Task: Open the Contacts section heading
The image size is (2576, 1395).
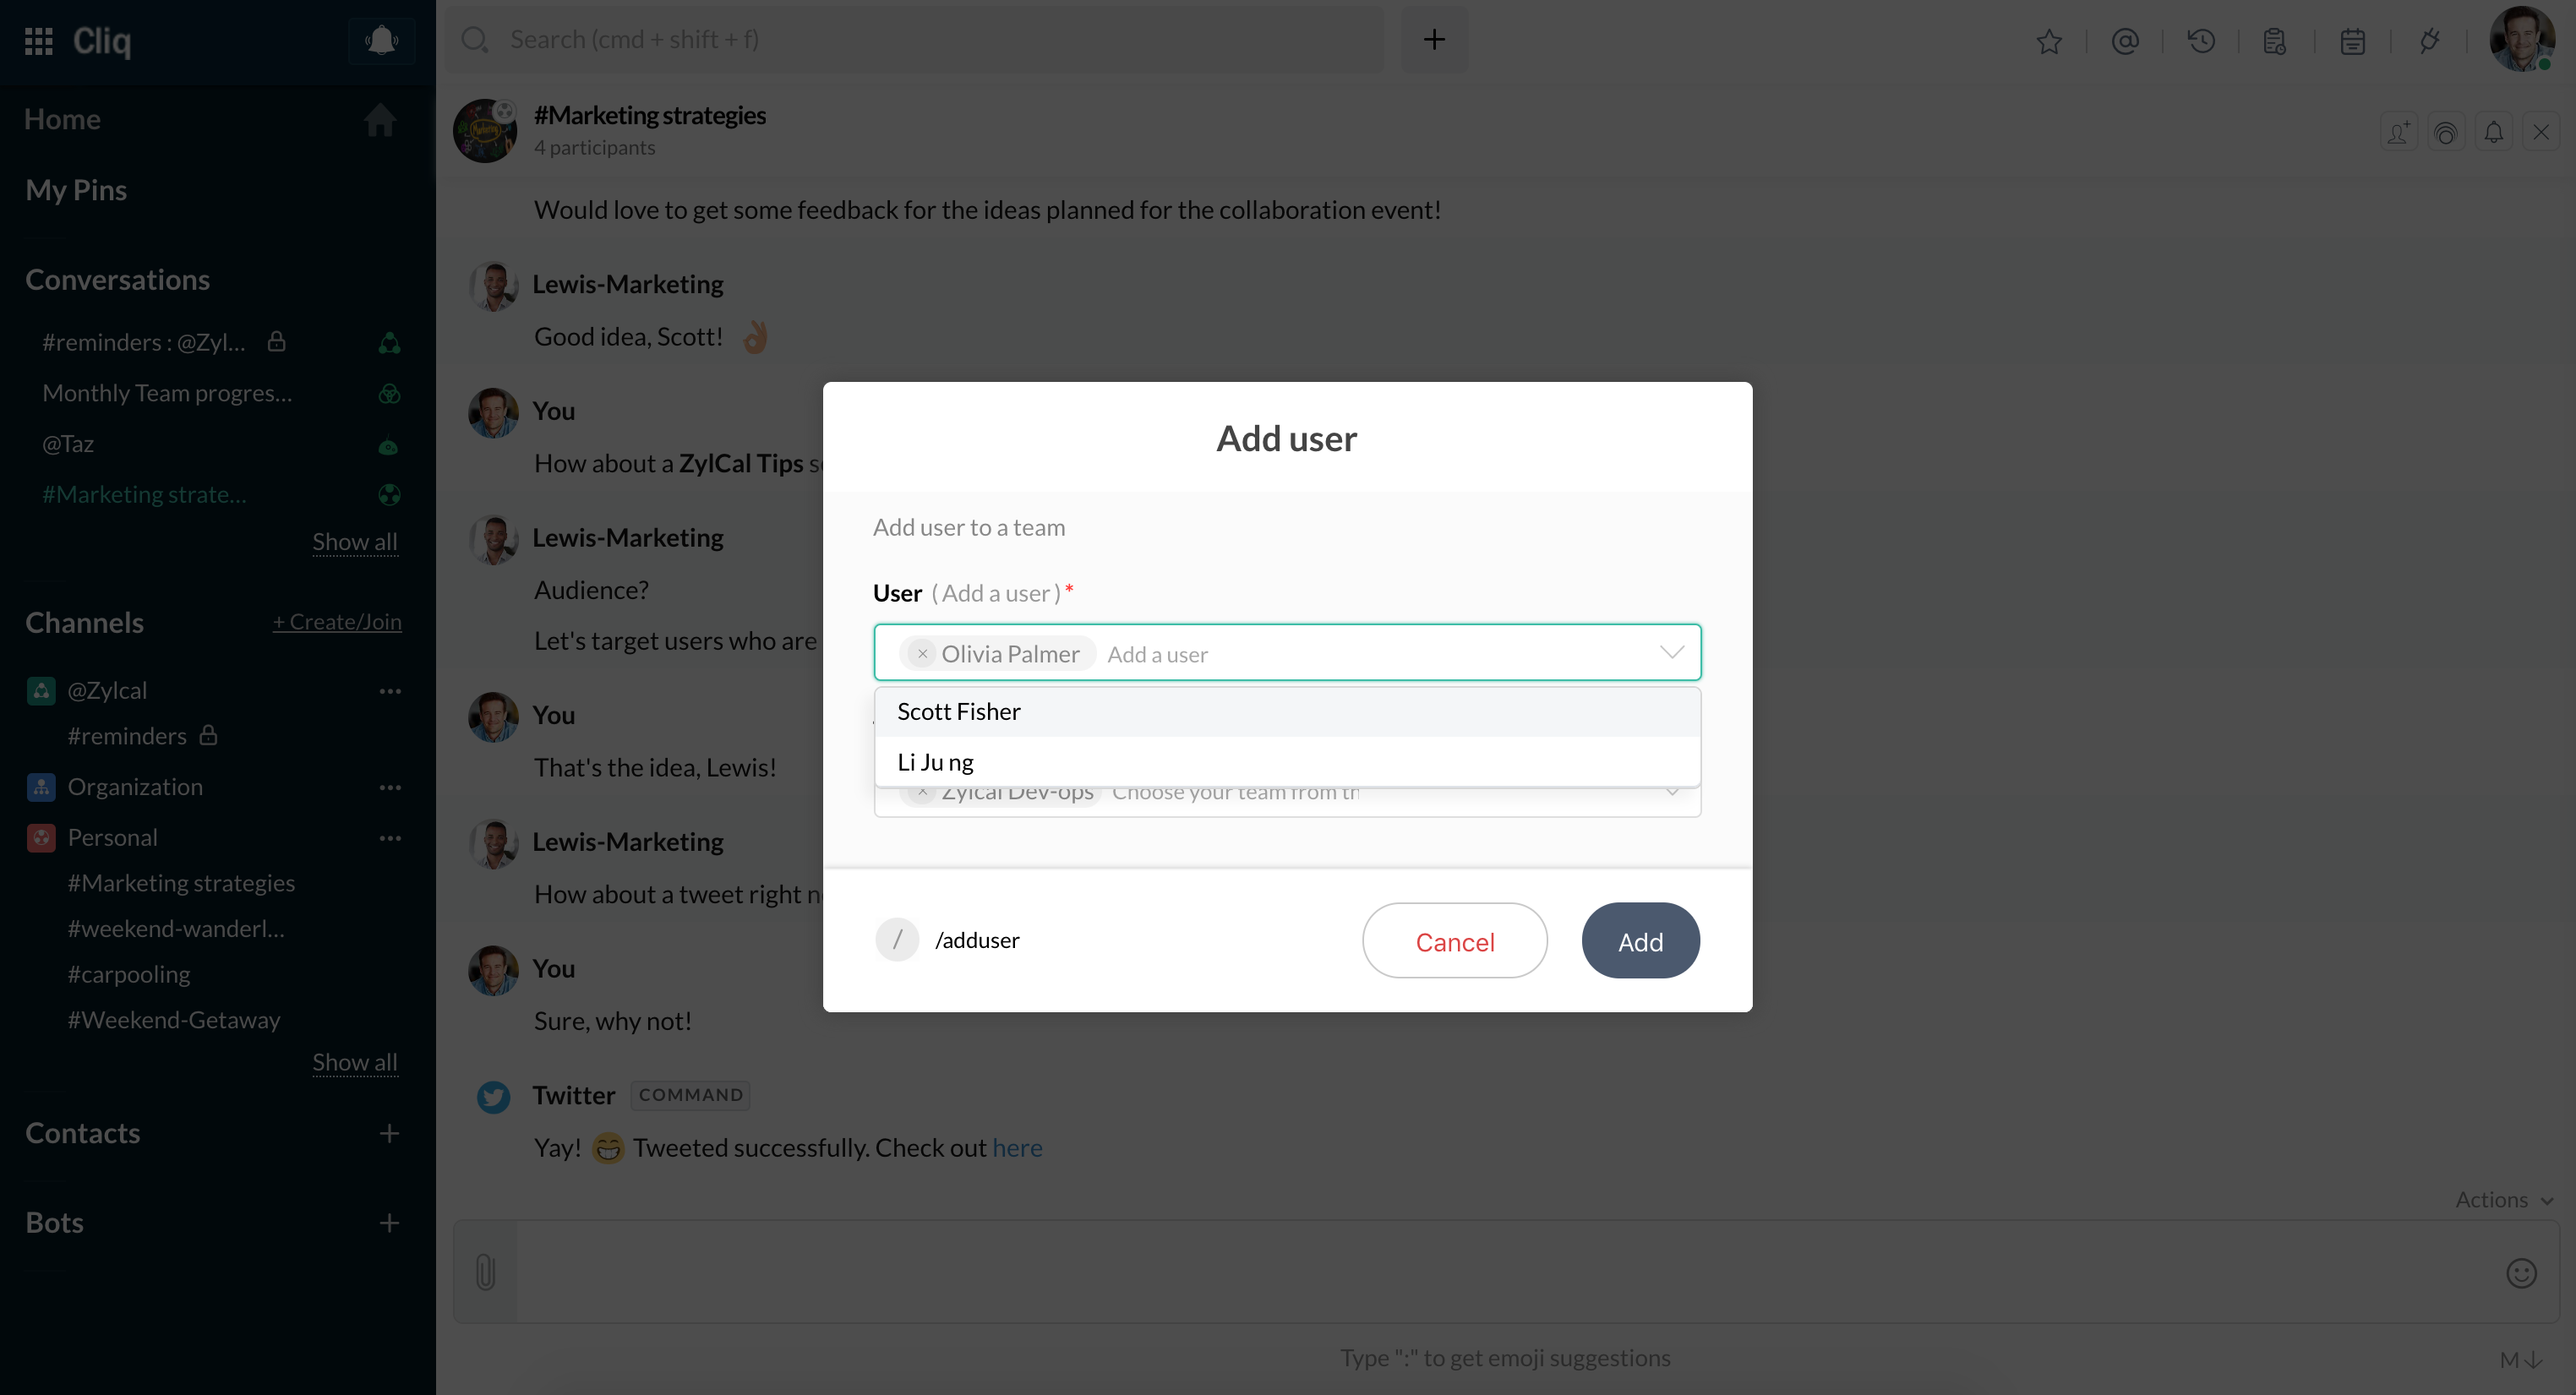Action: pyautogui.click(x=82, y=1133)
